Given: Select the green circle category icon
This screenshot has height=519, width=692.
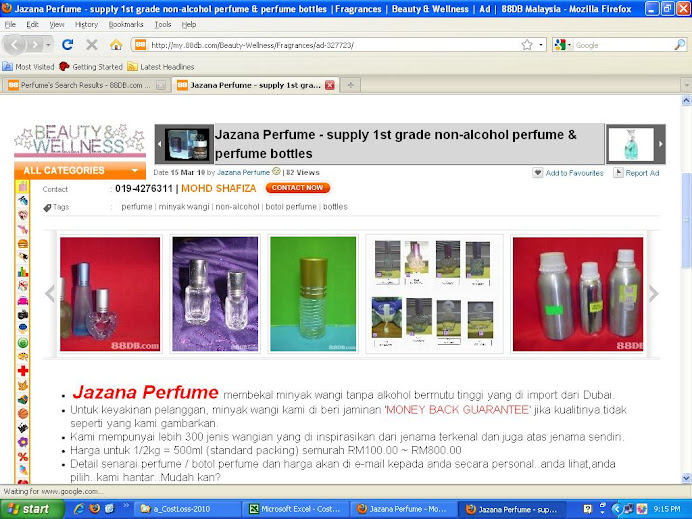Looking at the screenshot, I should point(23,342).
